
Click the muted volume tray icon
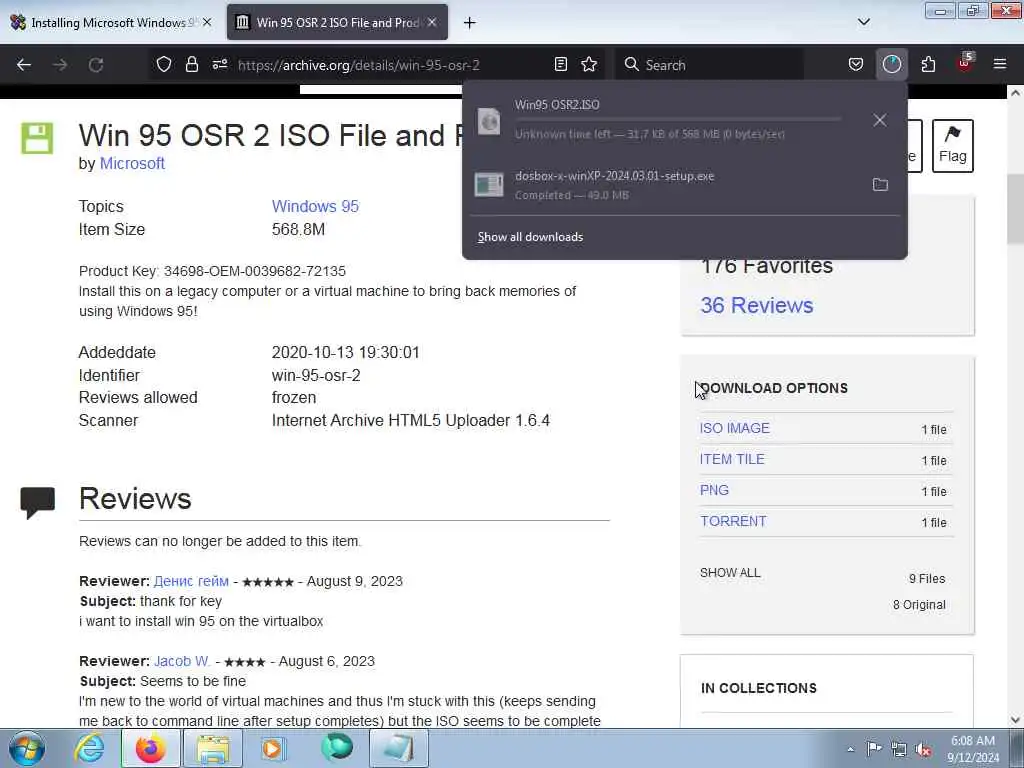point(923,749)
